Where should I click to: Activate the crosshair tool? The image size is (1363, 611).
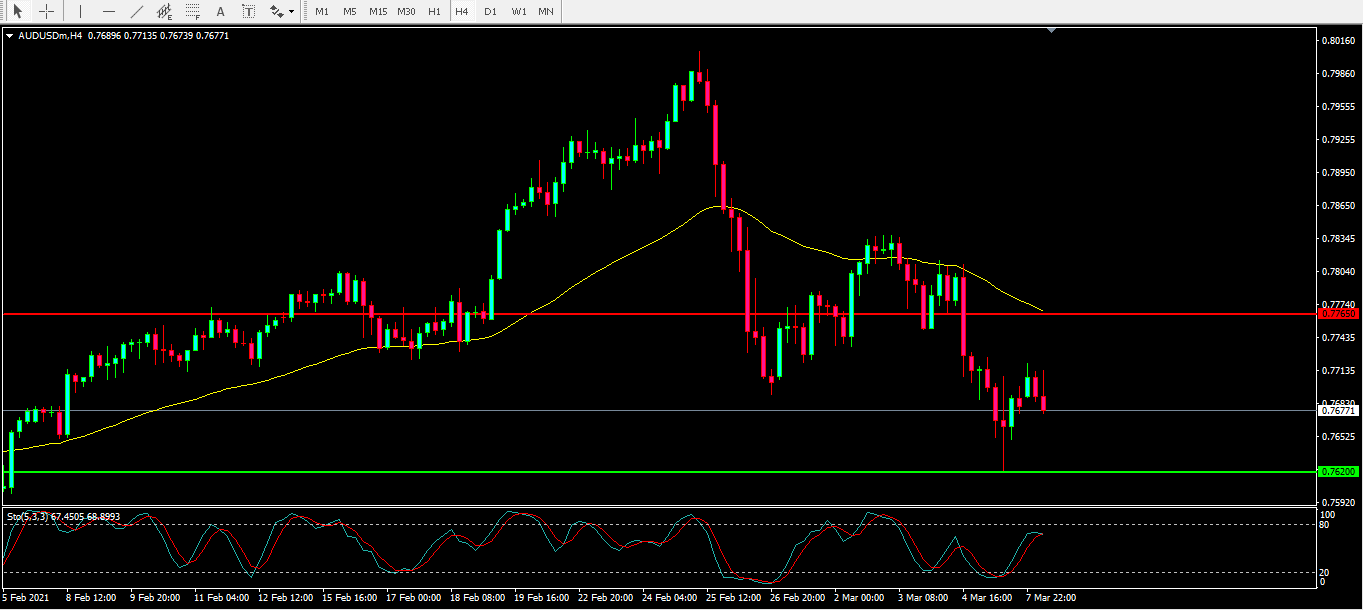click(47, 12)
